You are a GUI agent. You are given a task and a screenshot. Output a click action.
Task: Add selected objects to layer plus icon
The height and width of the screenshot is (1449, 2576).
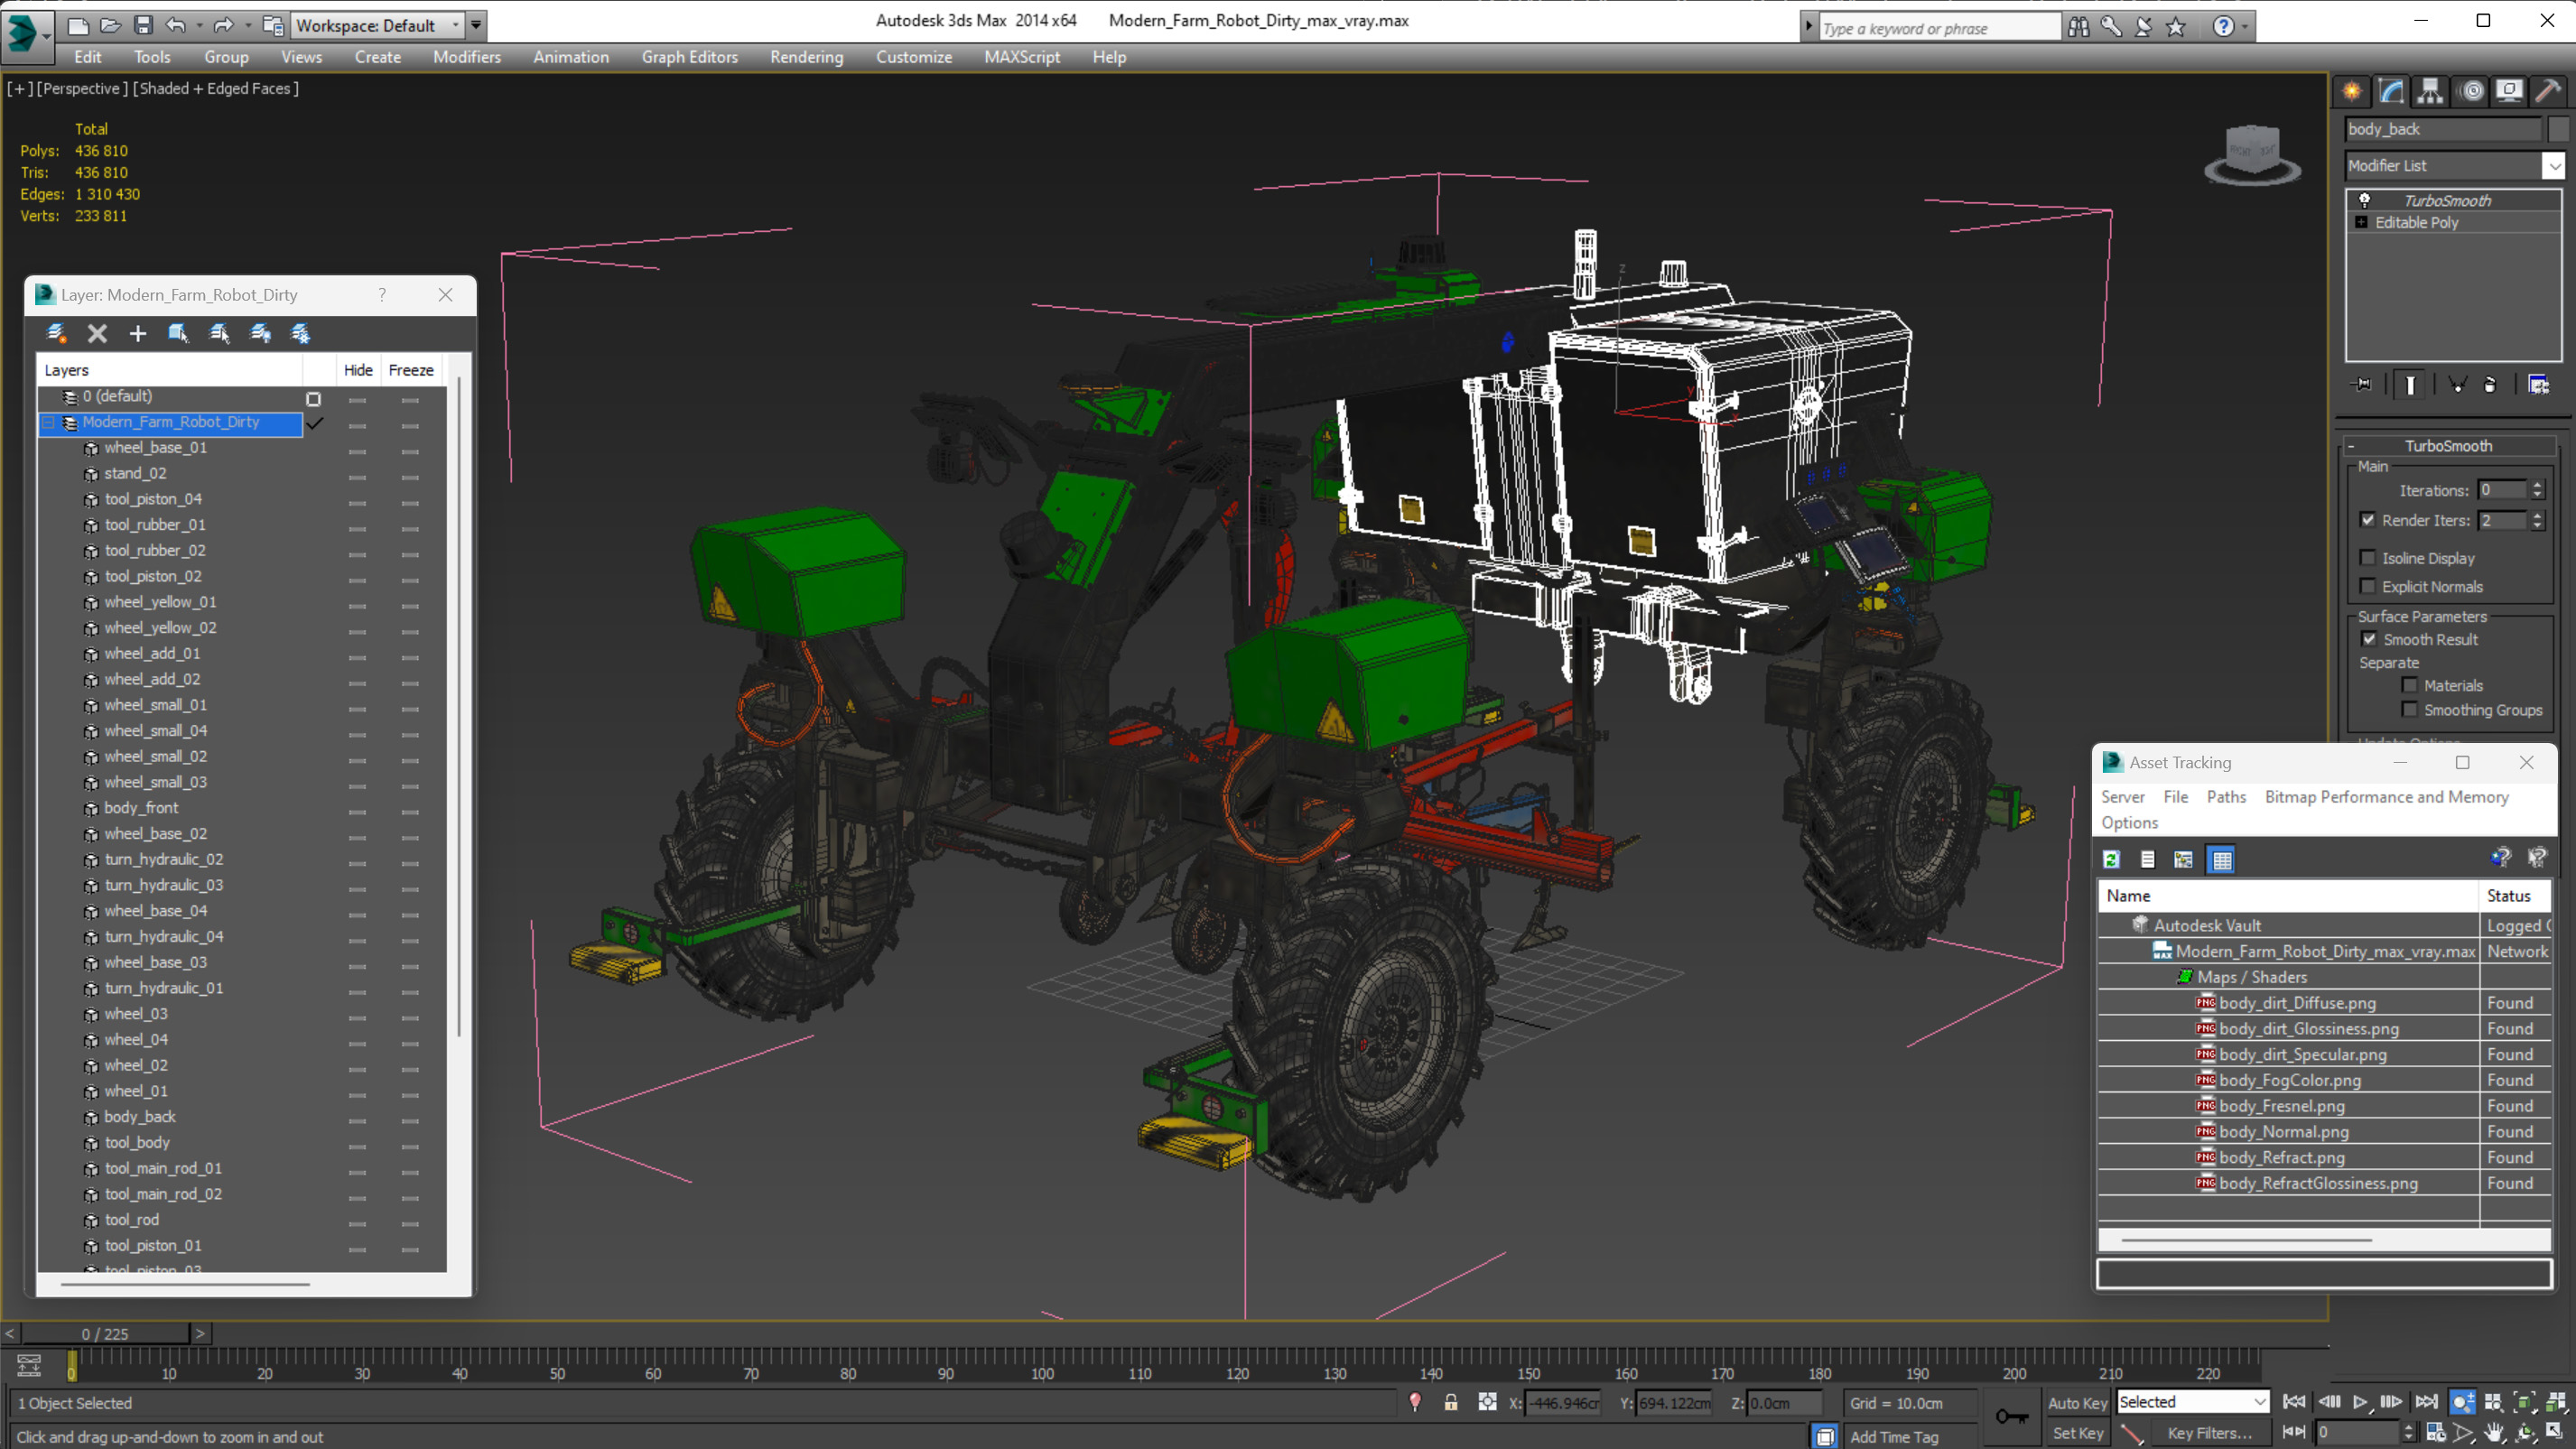click(138, 333)
